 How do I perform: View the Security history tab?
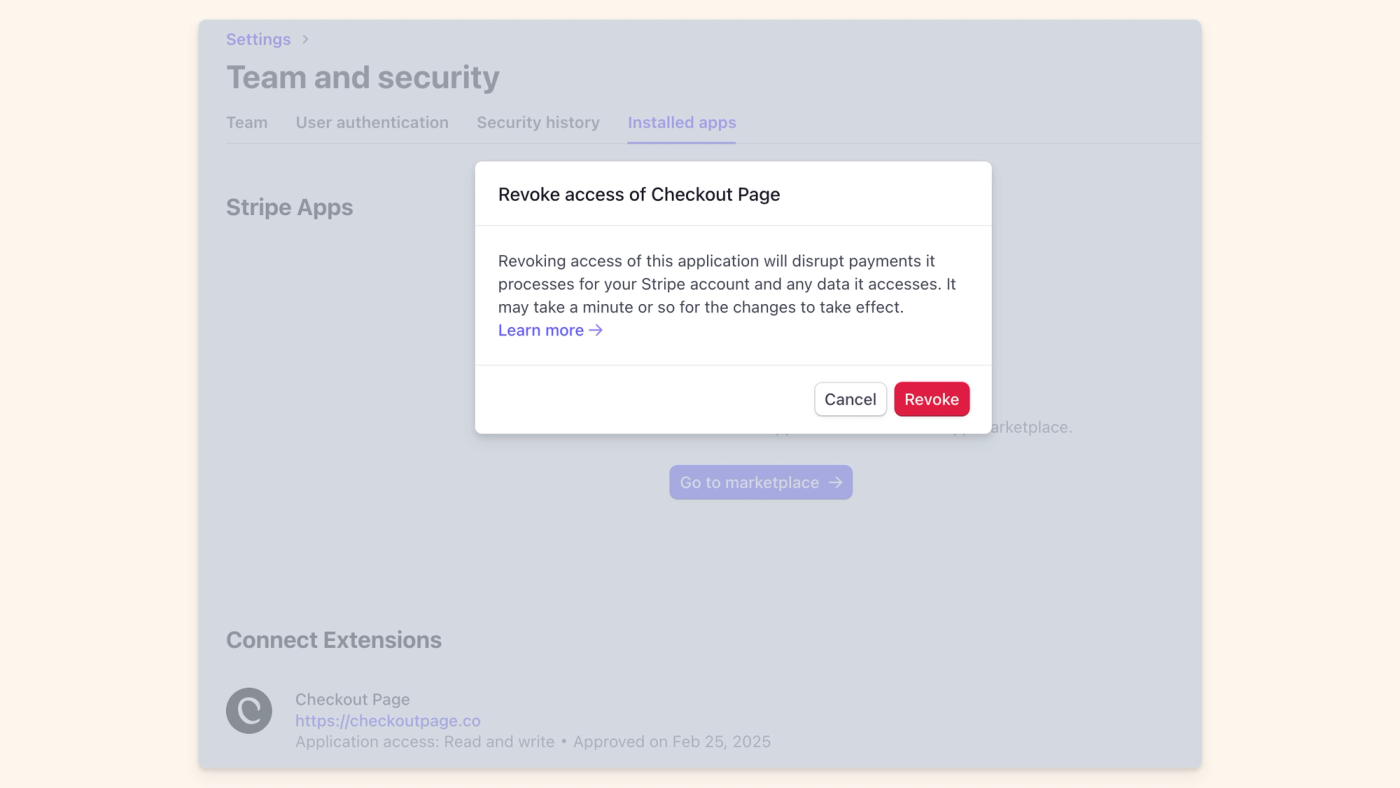537,122
